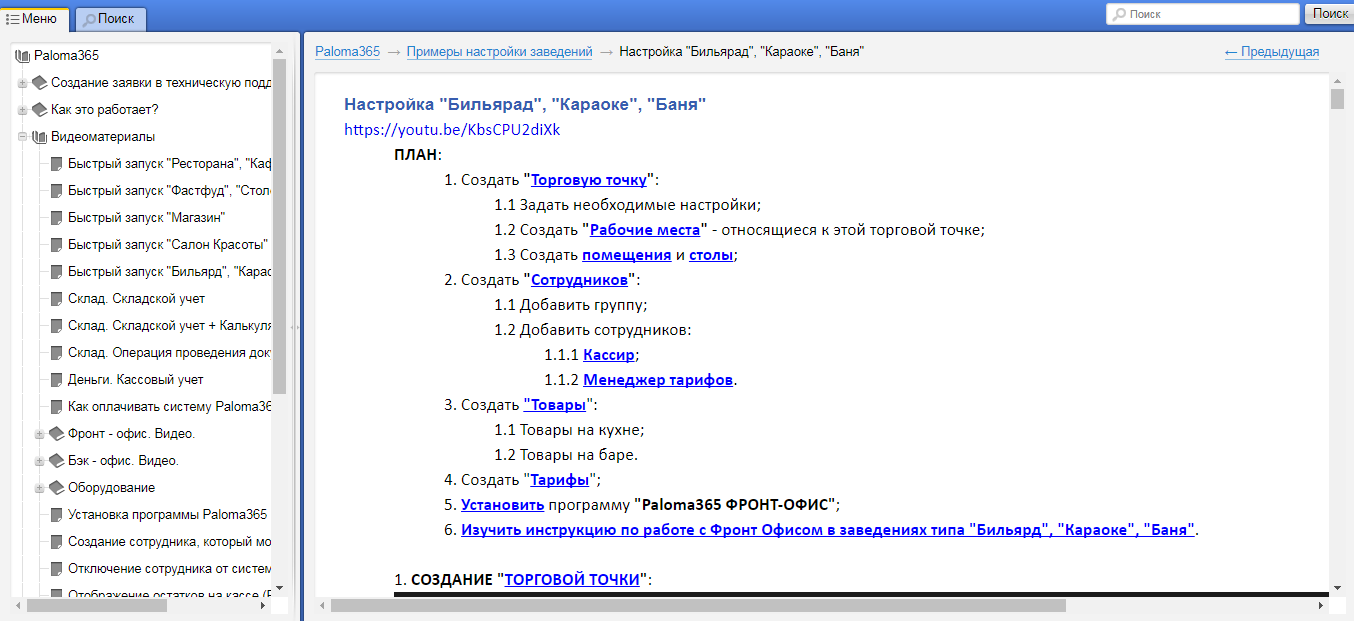This screenshot has width=1354, height=621.
Task: Open Быстрый запуск "Магазин" topic
Action: (x=146, y=218)
